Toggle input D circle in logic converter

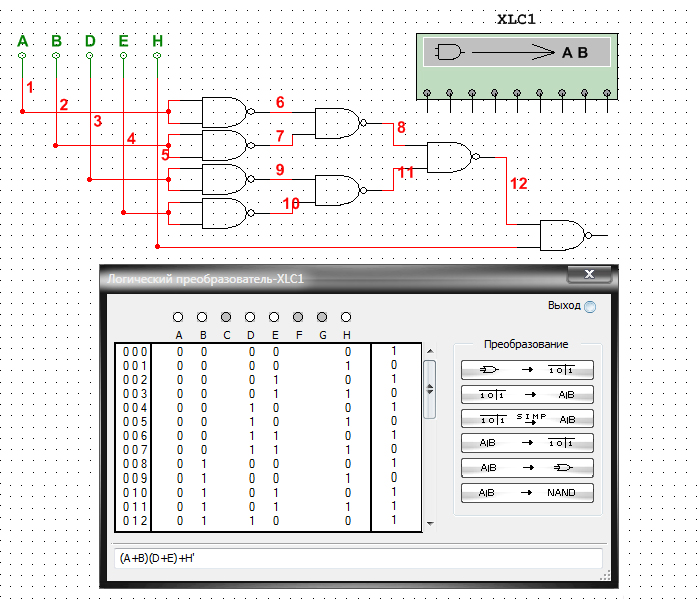[x=250, y=317]
